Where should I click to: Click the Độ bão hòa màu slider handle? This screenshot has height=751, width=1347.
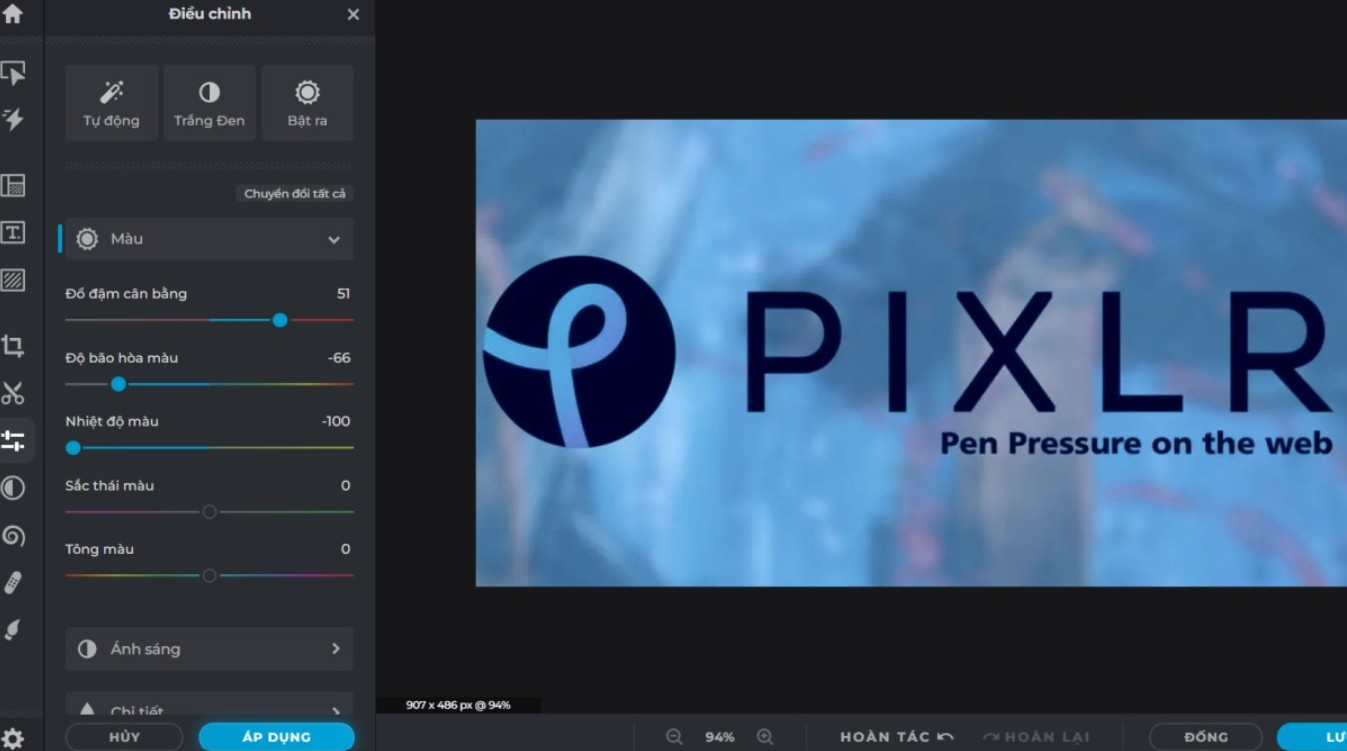118,384
